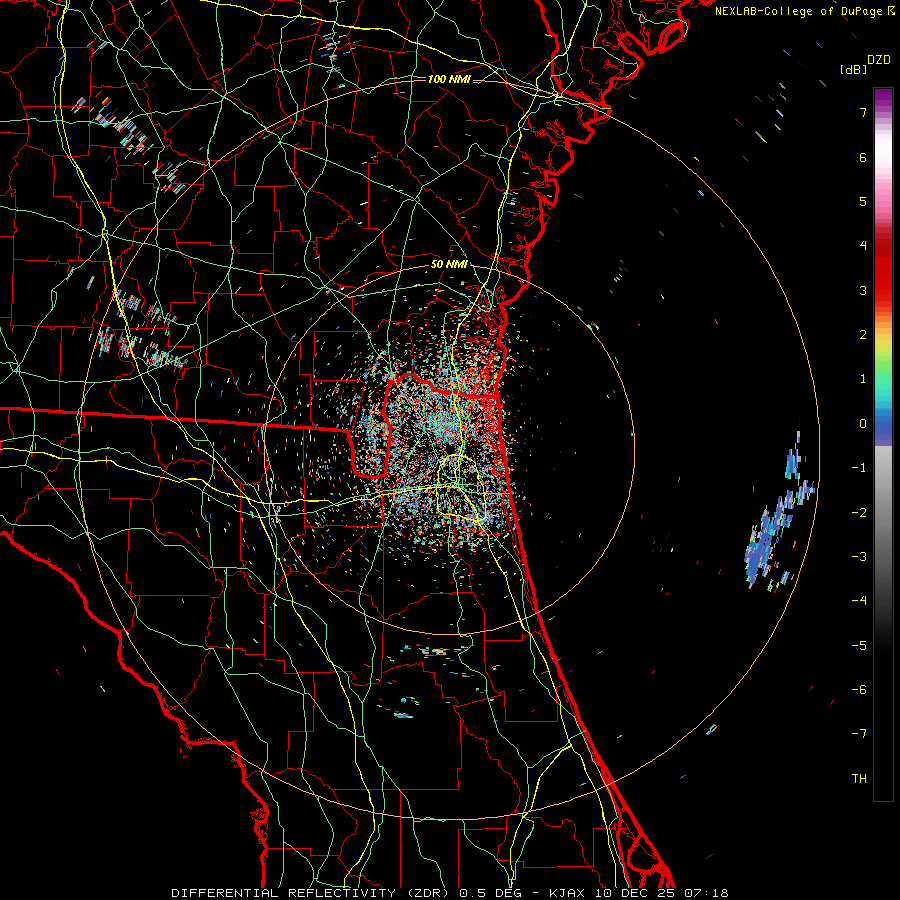Click the '[dB]' unit label
900x900 pixels.
point(853,69)
